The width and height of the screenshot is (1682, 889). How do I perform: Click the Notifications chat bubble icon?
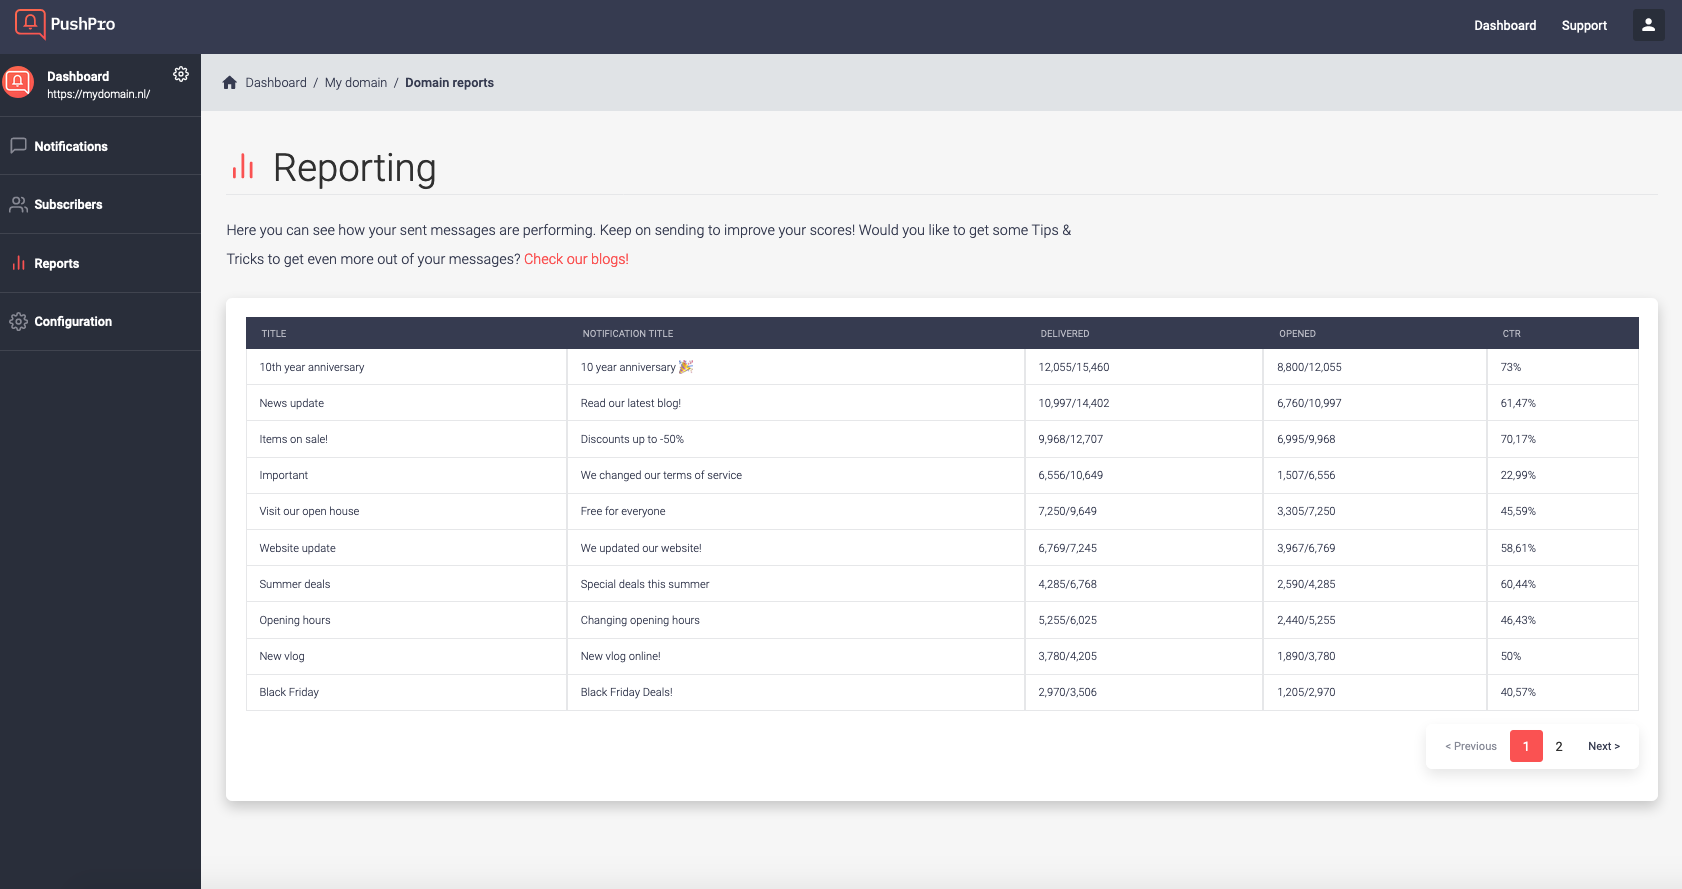tap(18, 146)
